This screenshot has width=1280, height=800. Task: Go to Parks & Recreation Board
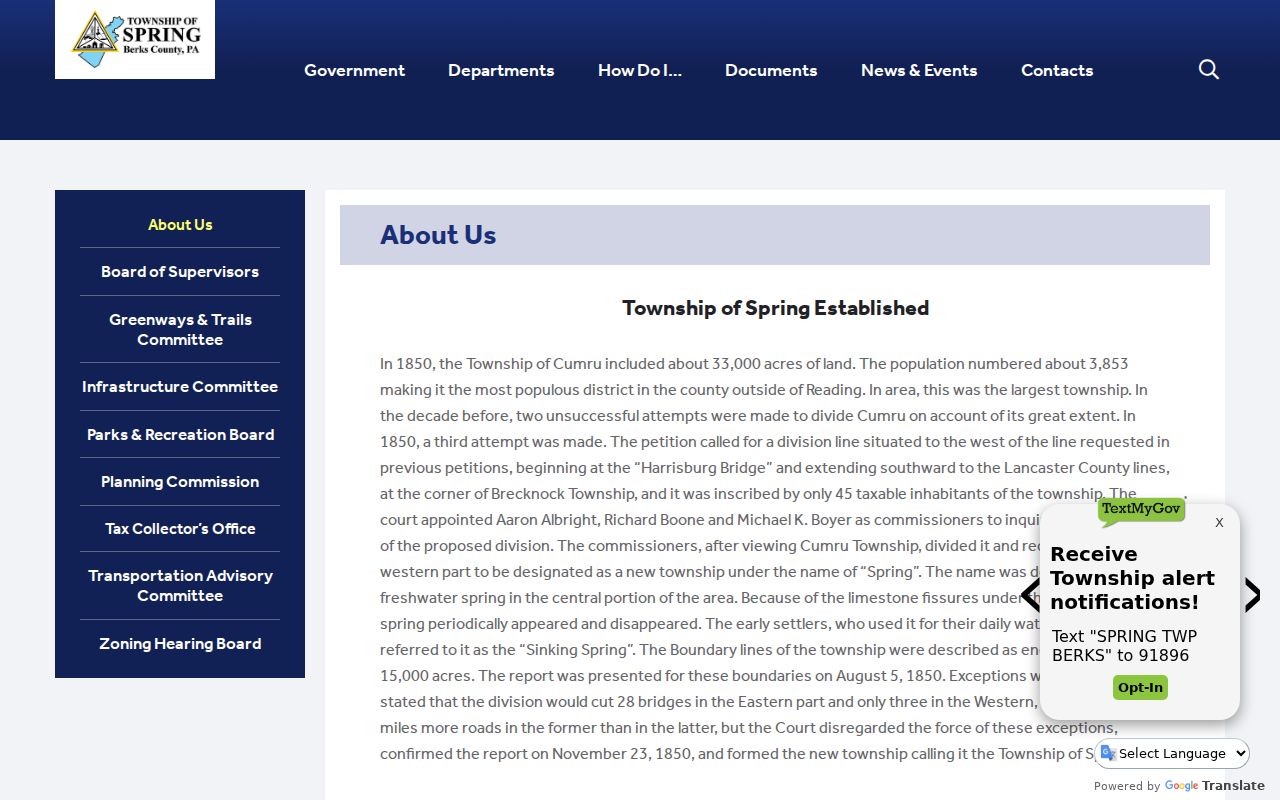(180, 434)
